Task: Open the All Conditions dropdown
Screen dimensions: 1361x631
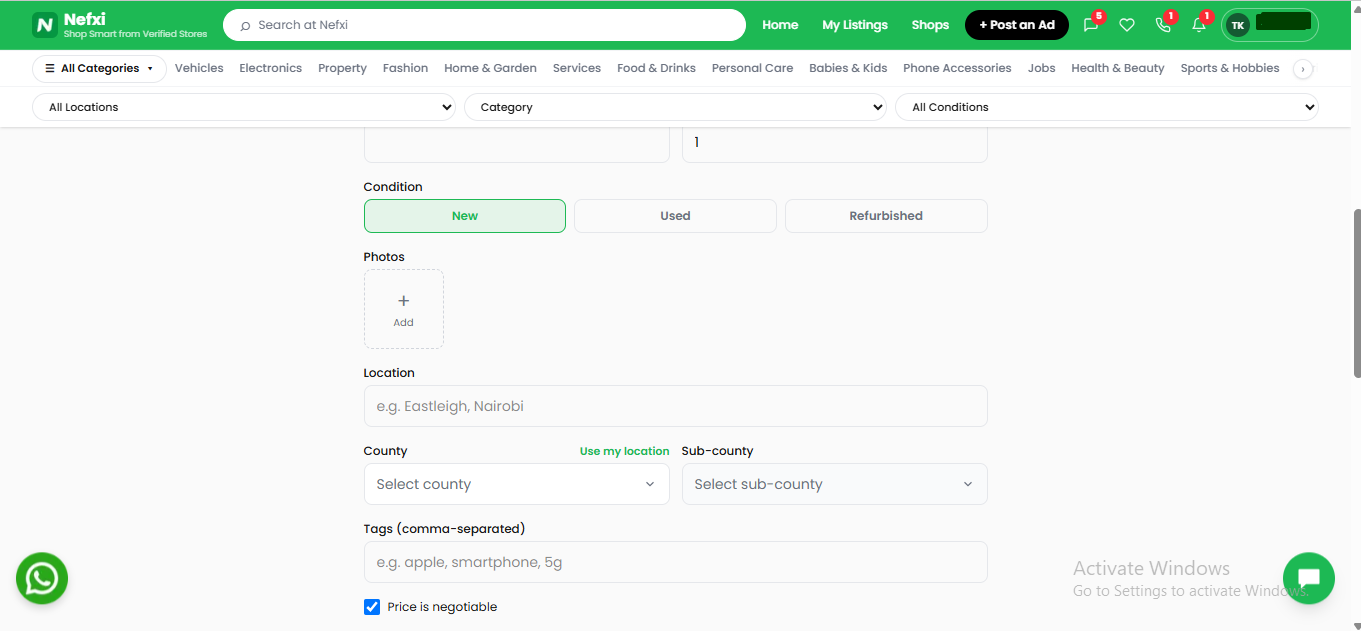Action: [1107, 107]
